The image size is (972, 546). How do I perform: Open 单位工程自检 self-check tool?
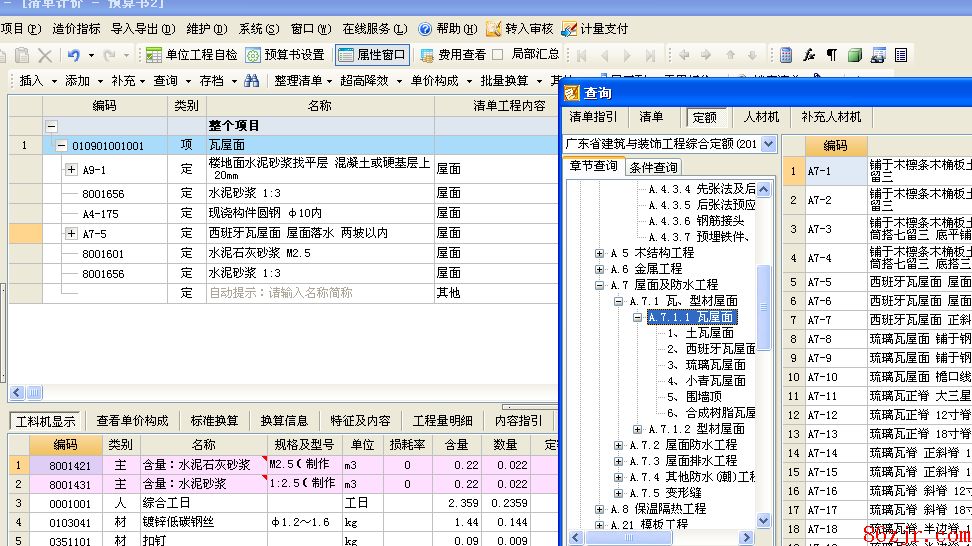192,55
